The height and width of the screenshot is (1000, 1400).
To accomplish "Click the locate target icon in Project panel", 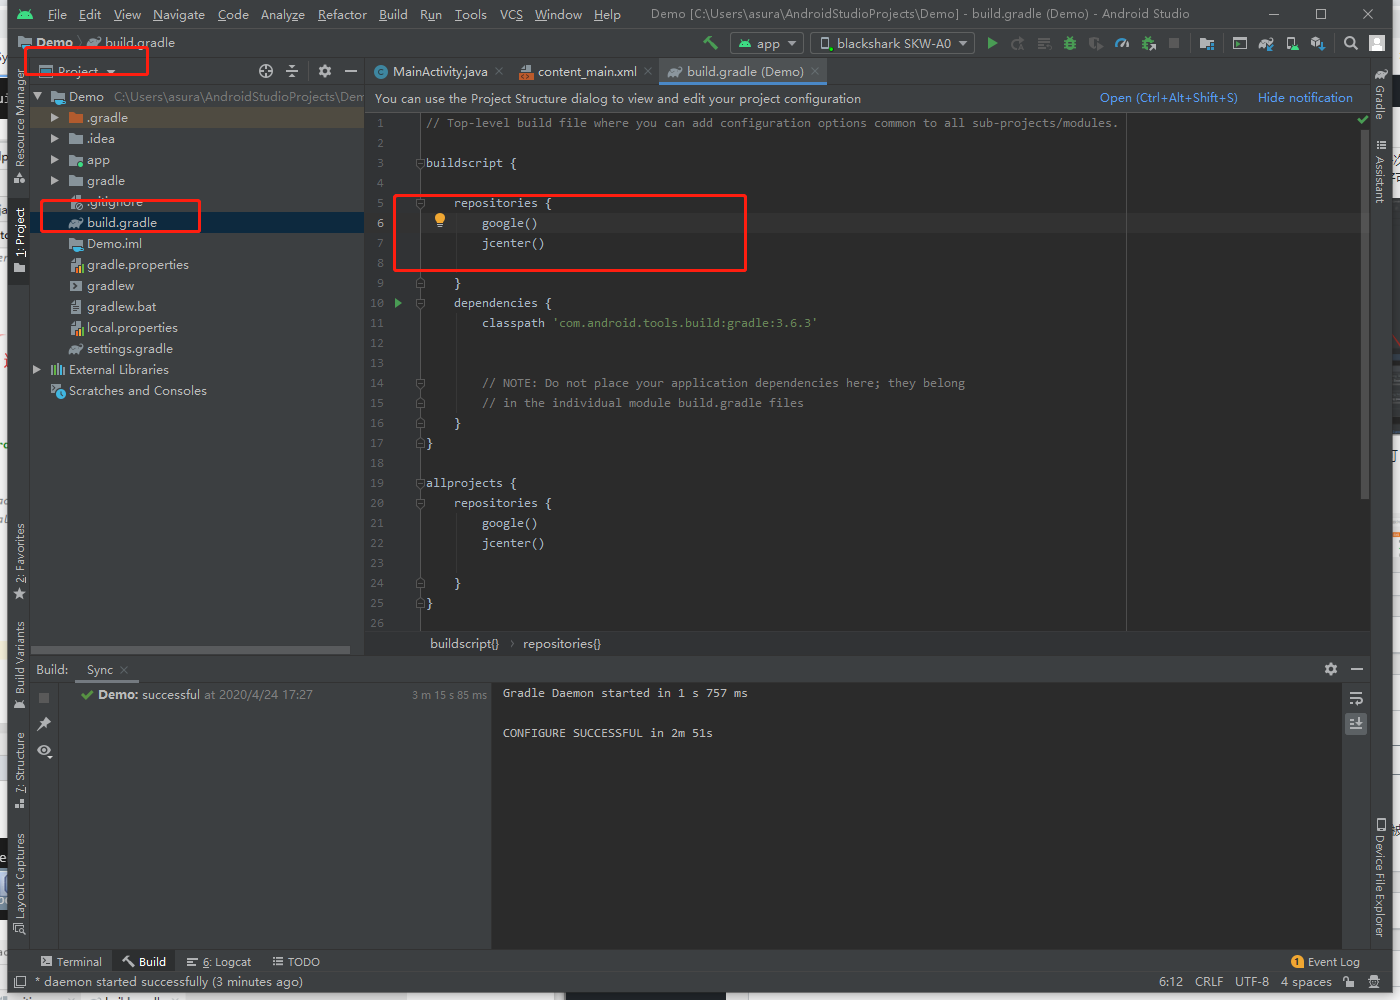I will 266,71.
